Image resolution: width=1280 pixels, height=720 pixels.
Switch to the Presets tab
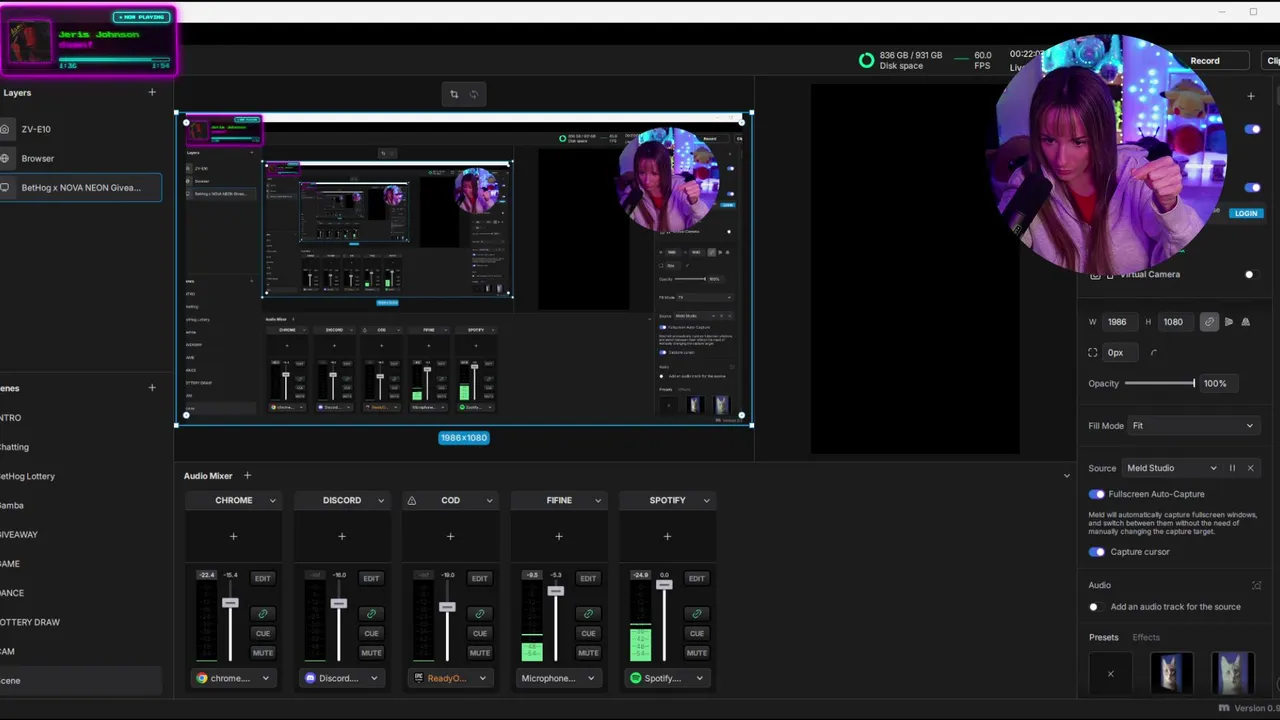click(1104, 637)
